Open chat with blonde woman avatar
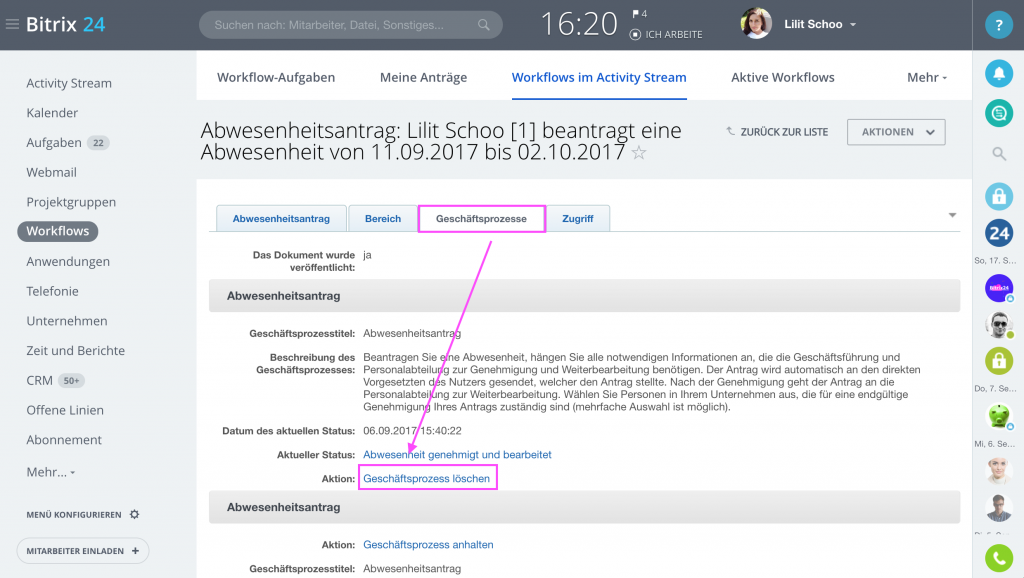The width and height of the screenshot is (1024, 578). click(x=999, y=471)
